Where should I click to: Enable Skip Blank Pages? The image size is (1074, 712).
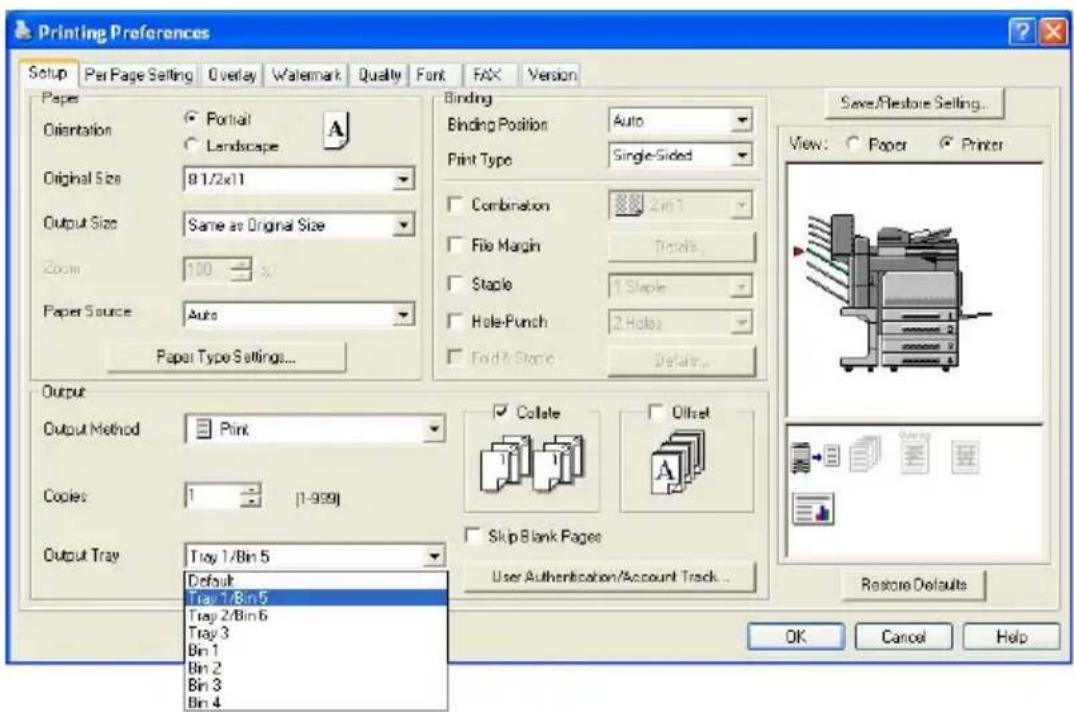(473, 535)
